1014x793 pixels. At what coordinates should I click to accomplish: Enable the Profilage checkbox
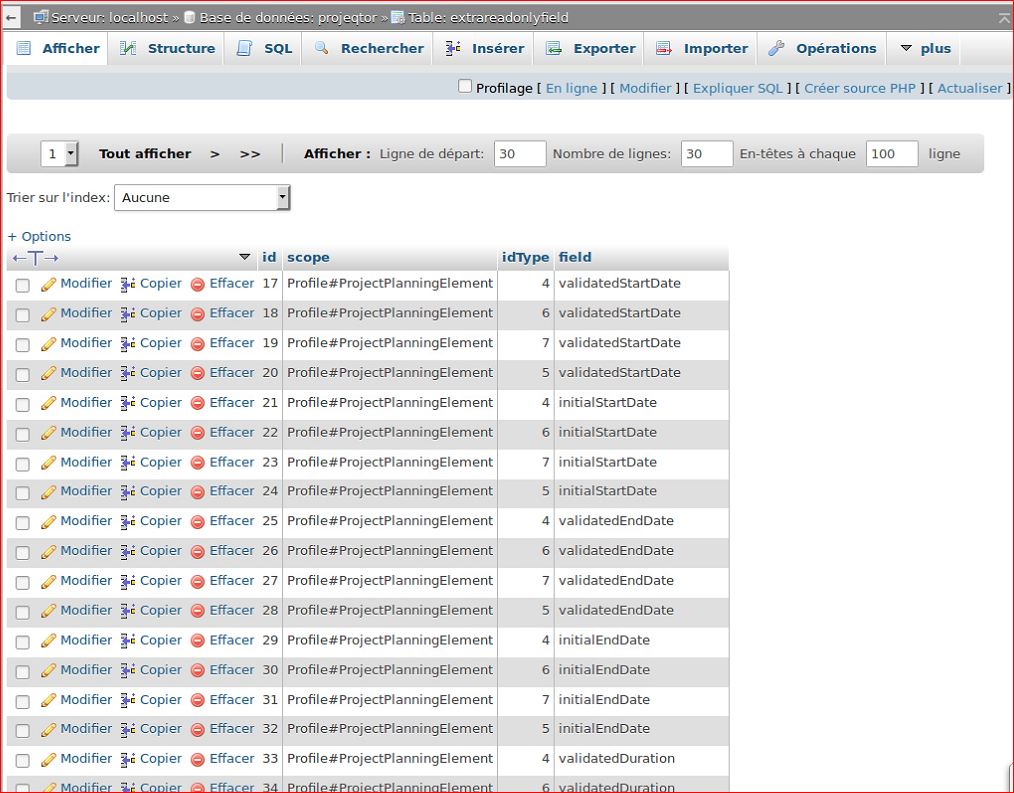coord(465,87)
